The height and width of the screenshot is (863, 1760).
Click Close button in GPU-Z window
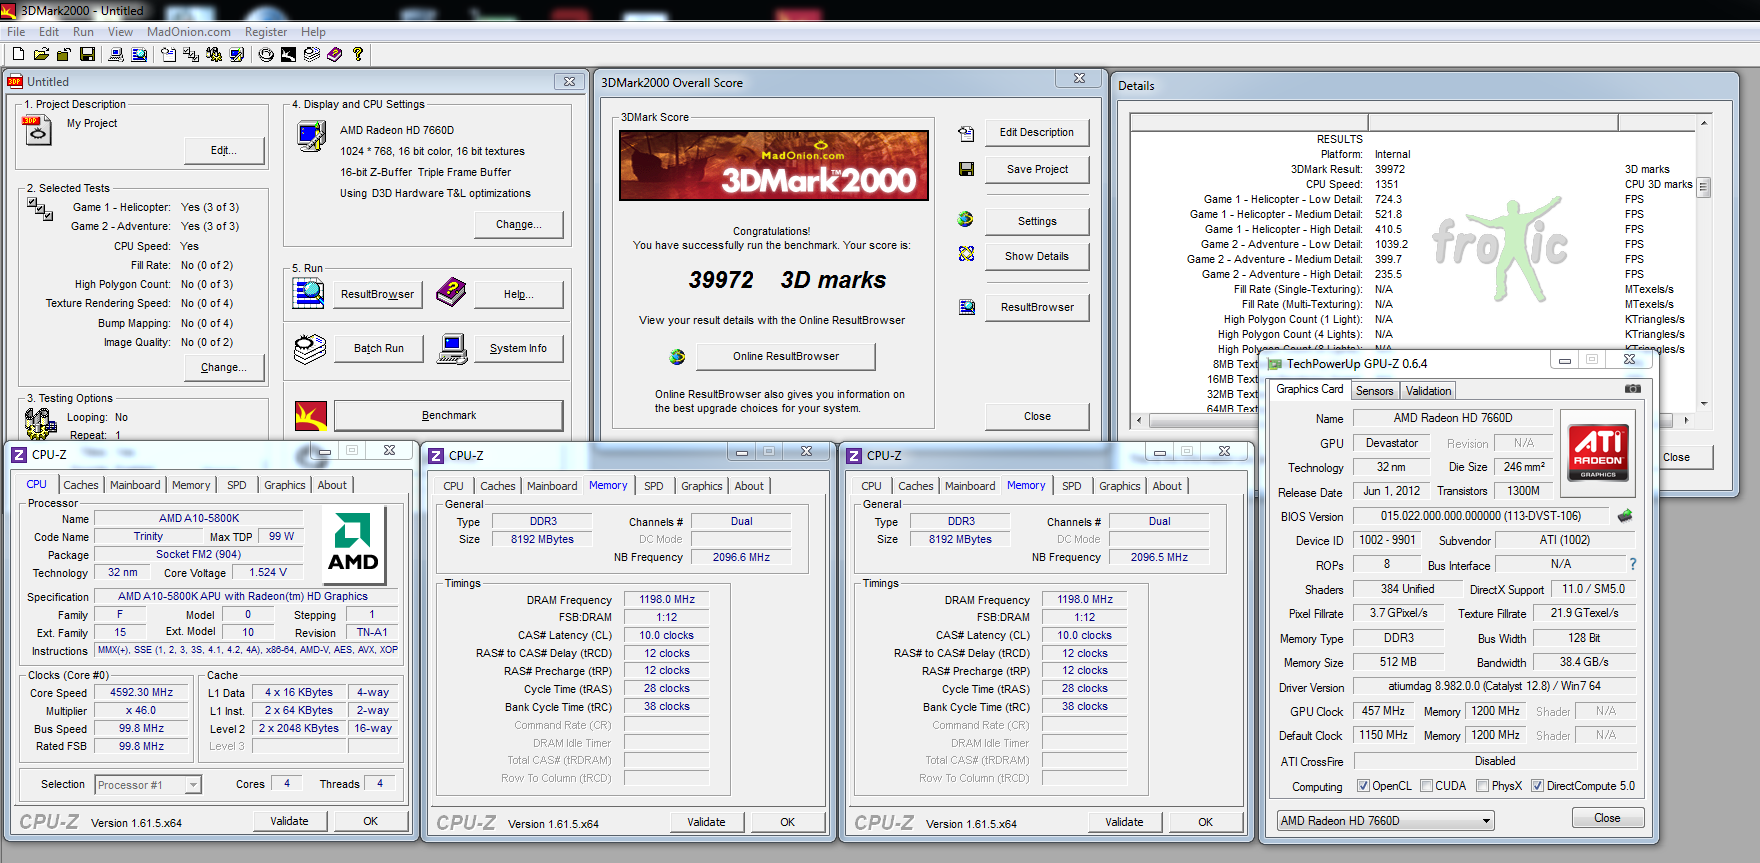click(x=1607, y=818)
